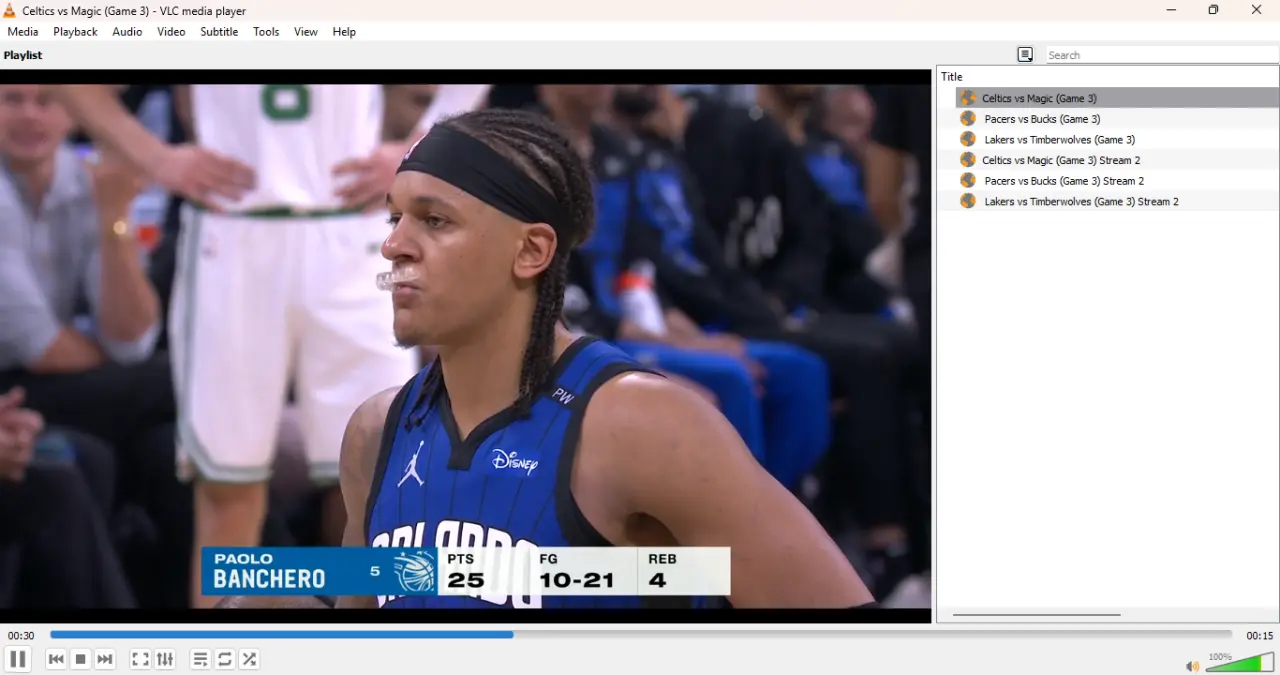Image resolution: width=1280 pixels, height=675 pixels.
Task: Open the Audio menu
Action: 127,32
